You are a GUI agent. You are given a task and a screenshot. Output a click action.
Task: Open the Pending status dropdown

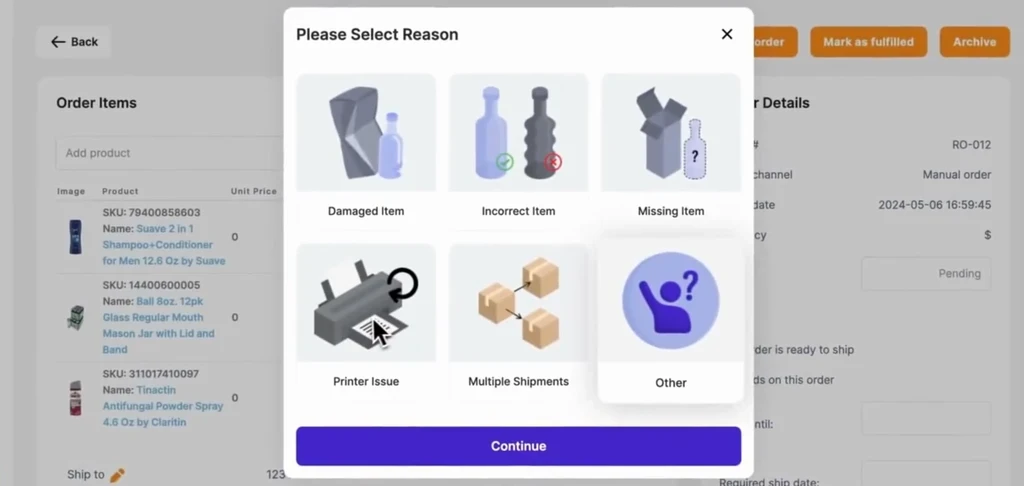point(926,274)
